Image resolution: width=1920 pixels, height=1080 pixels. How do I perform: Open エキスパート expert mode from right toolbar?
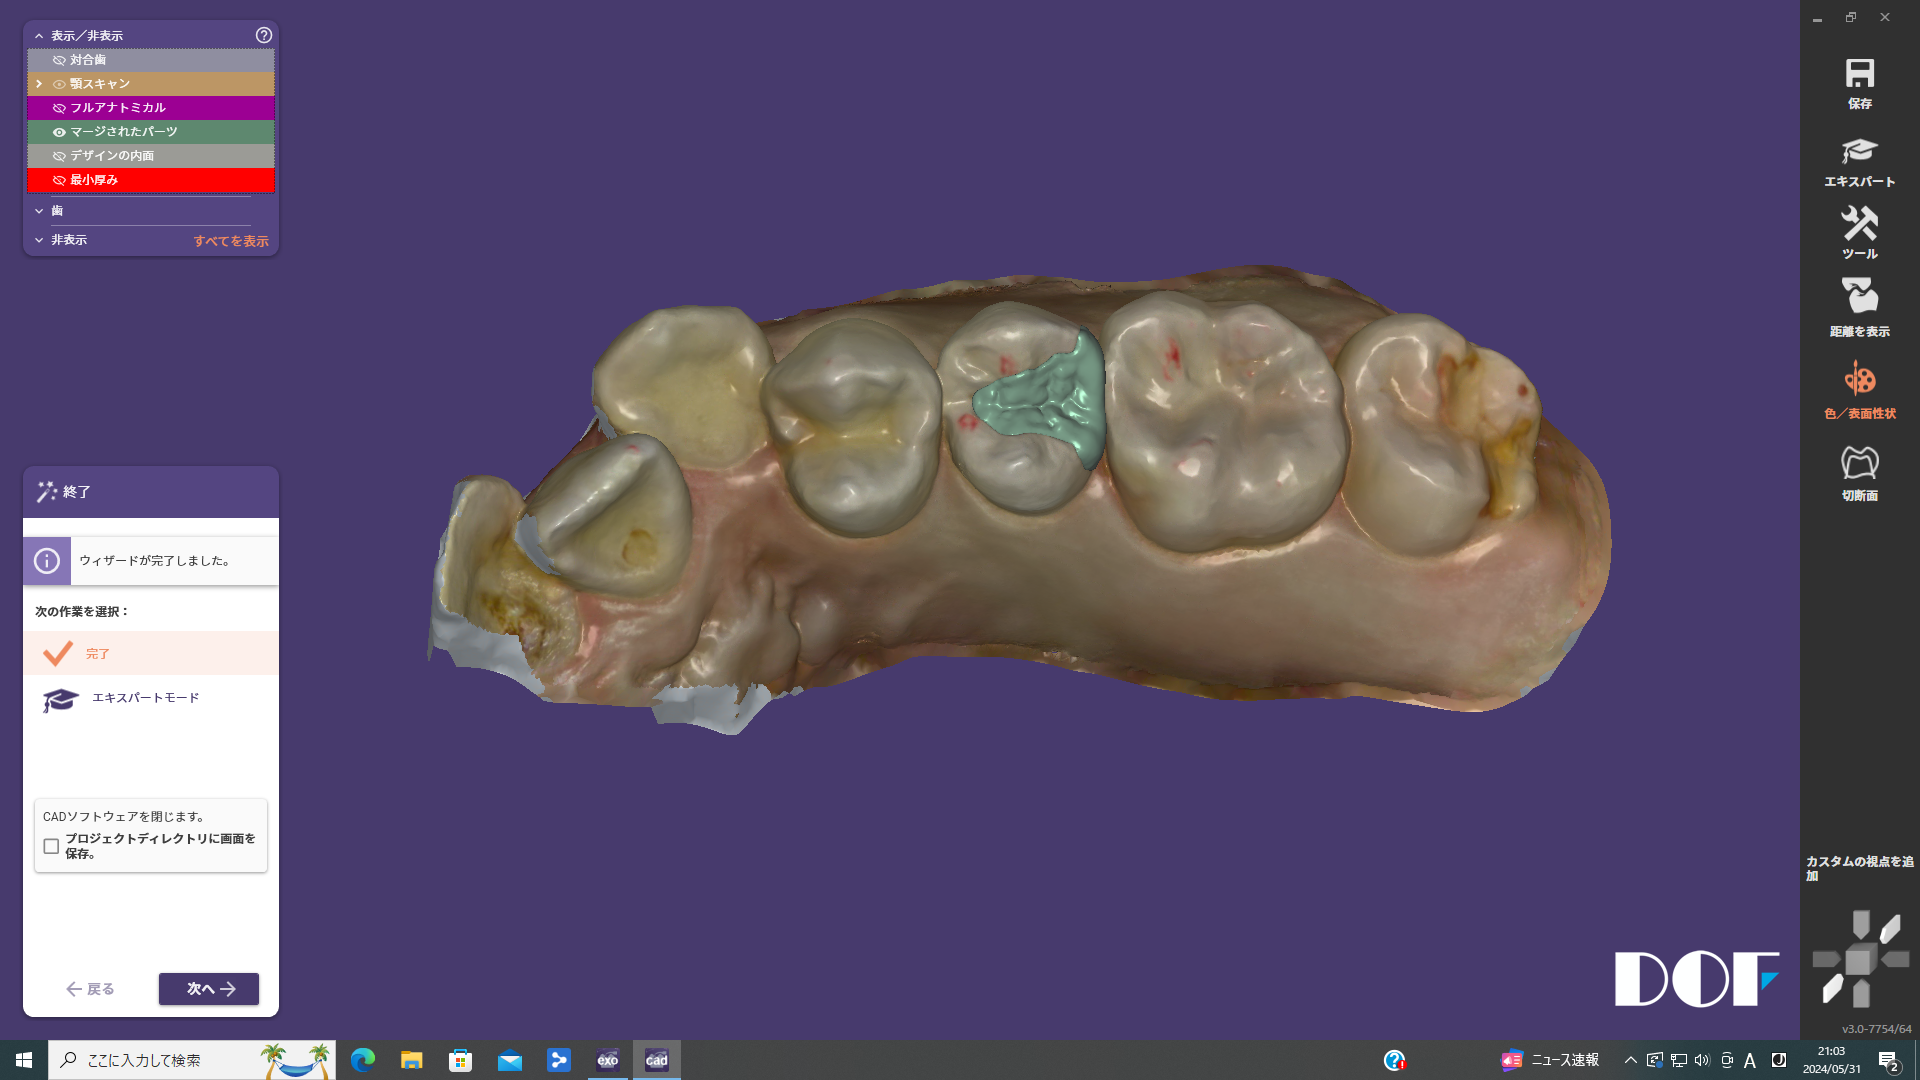1859,162
